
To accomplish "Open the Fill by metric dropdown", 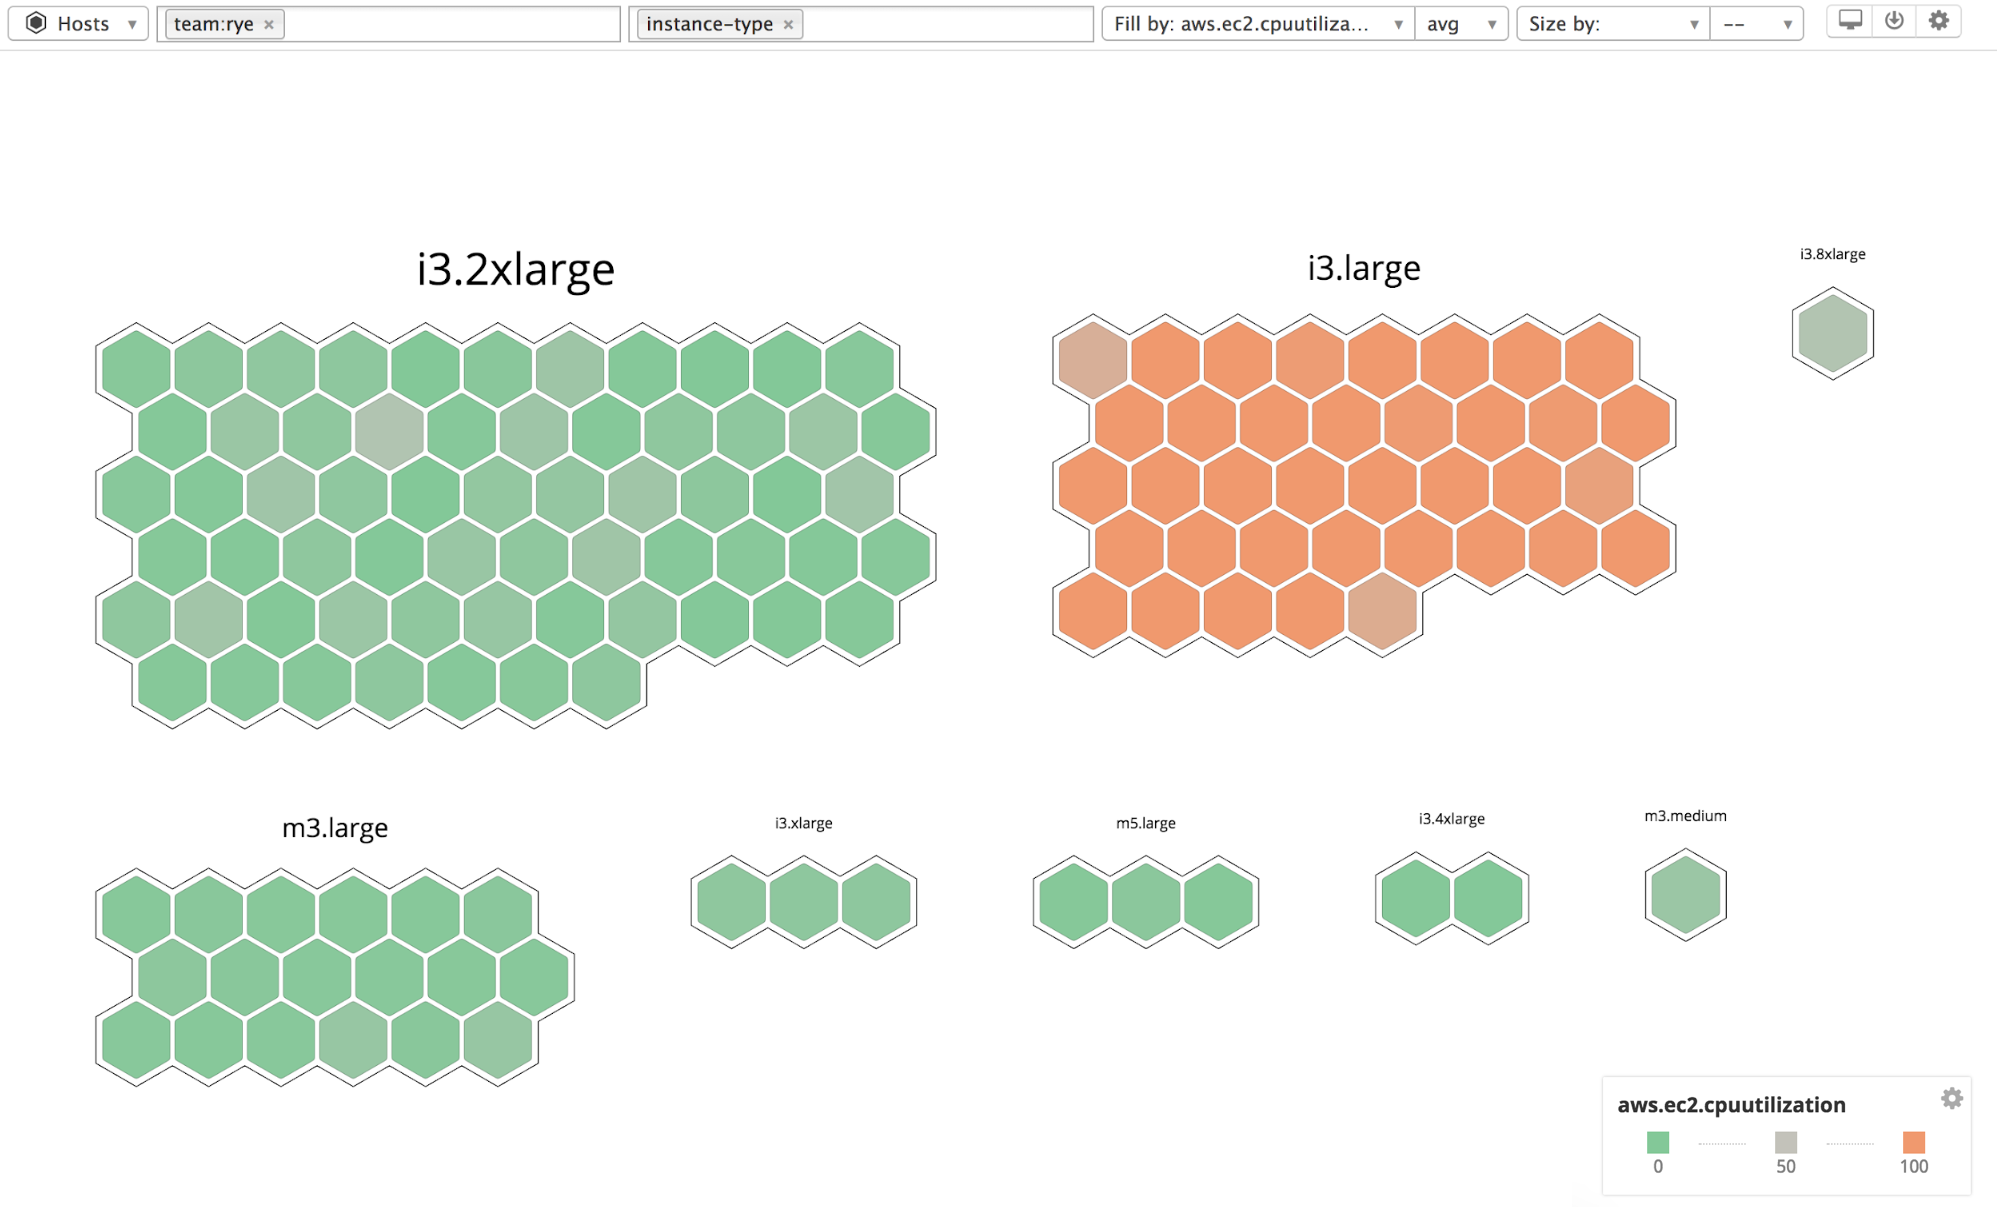I will pos(1398,23).
